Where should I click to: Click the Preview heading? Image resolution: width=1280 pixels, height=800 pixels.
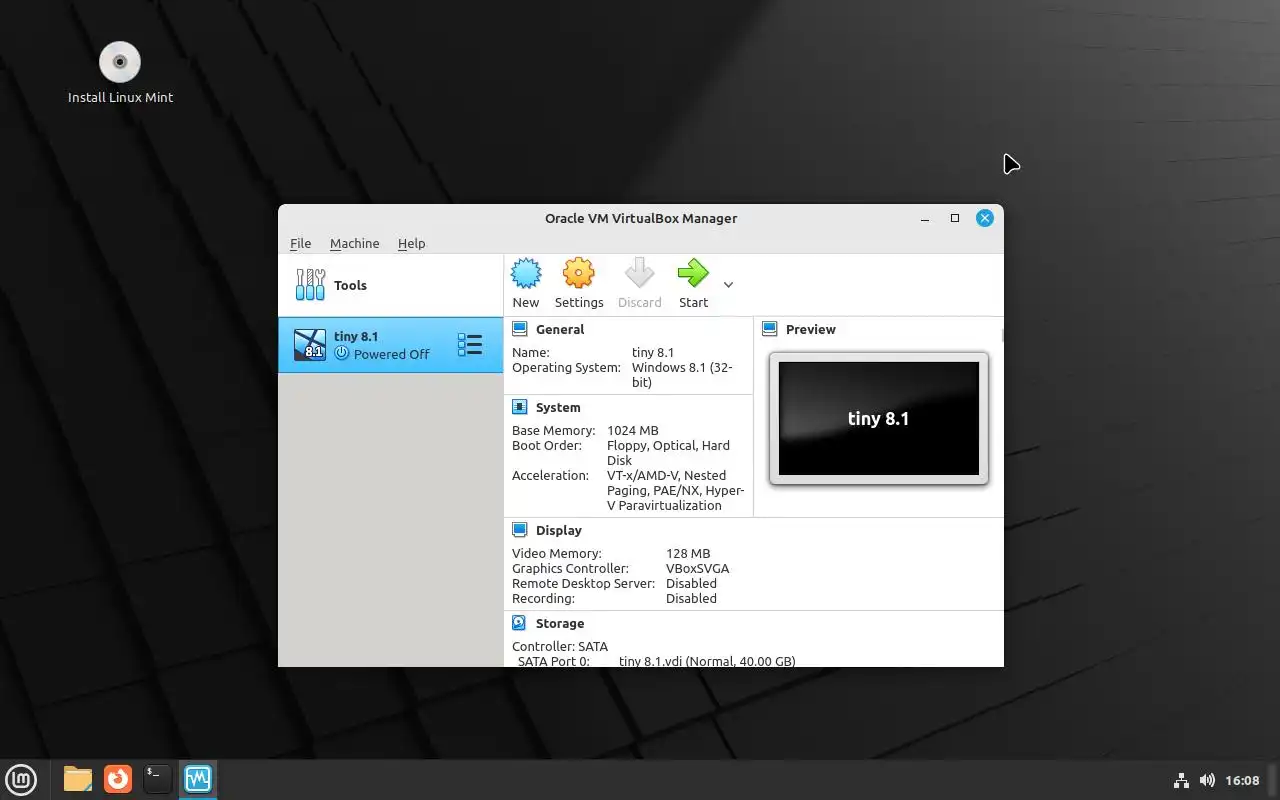pyautogui.click(x=811, y=329)
